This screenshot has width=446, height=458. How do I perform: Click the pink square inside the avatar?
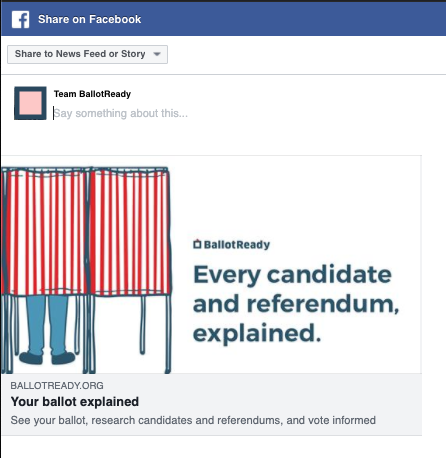[30, 103]
